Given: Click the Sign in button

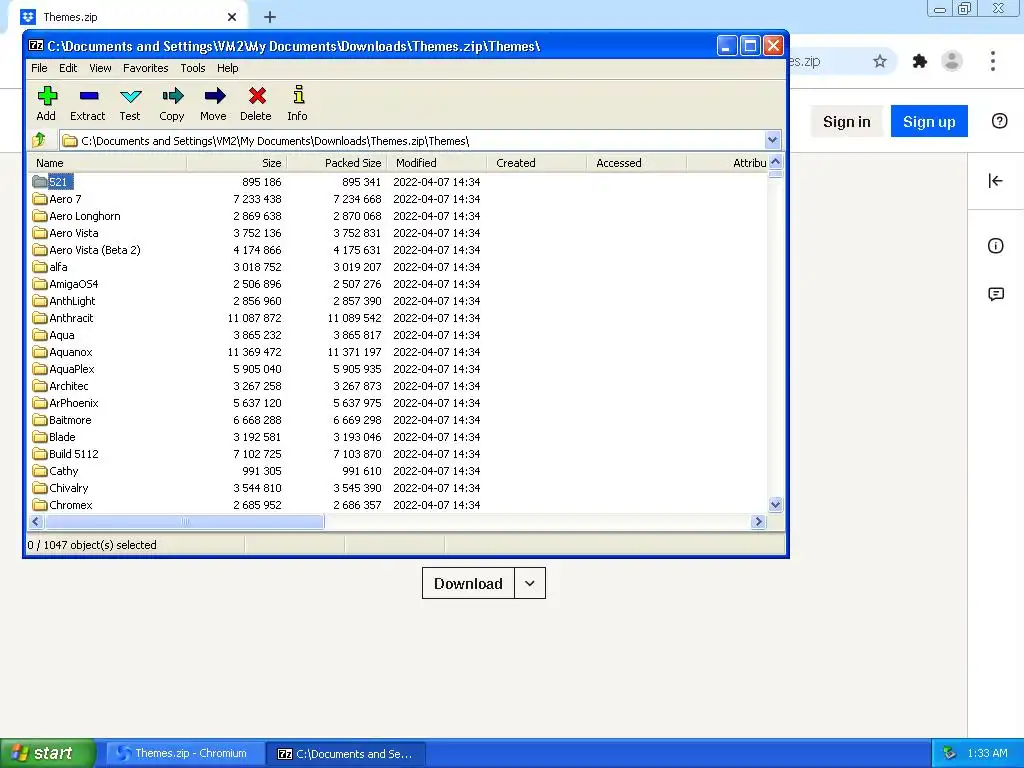Looking at the screenshot, I should click(x=846, y=121).
